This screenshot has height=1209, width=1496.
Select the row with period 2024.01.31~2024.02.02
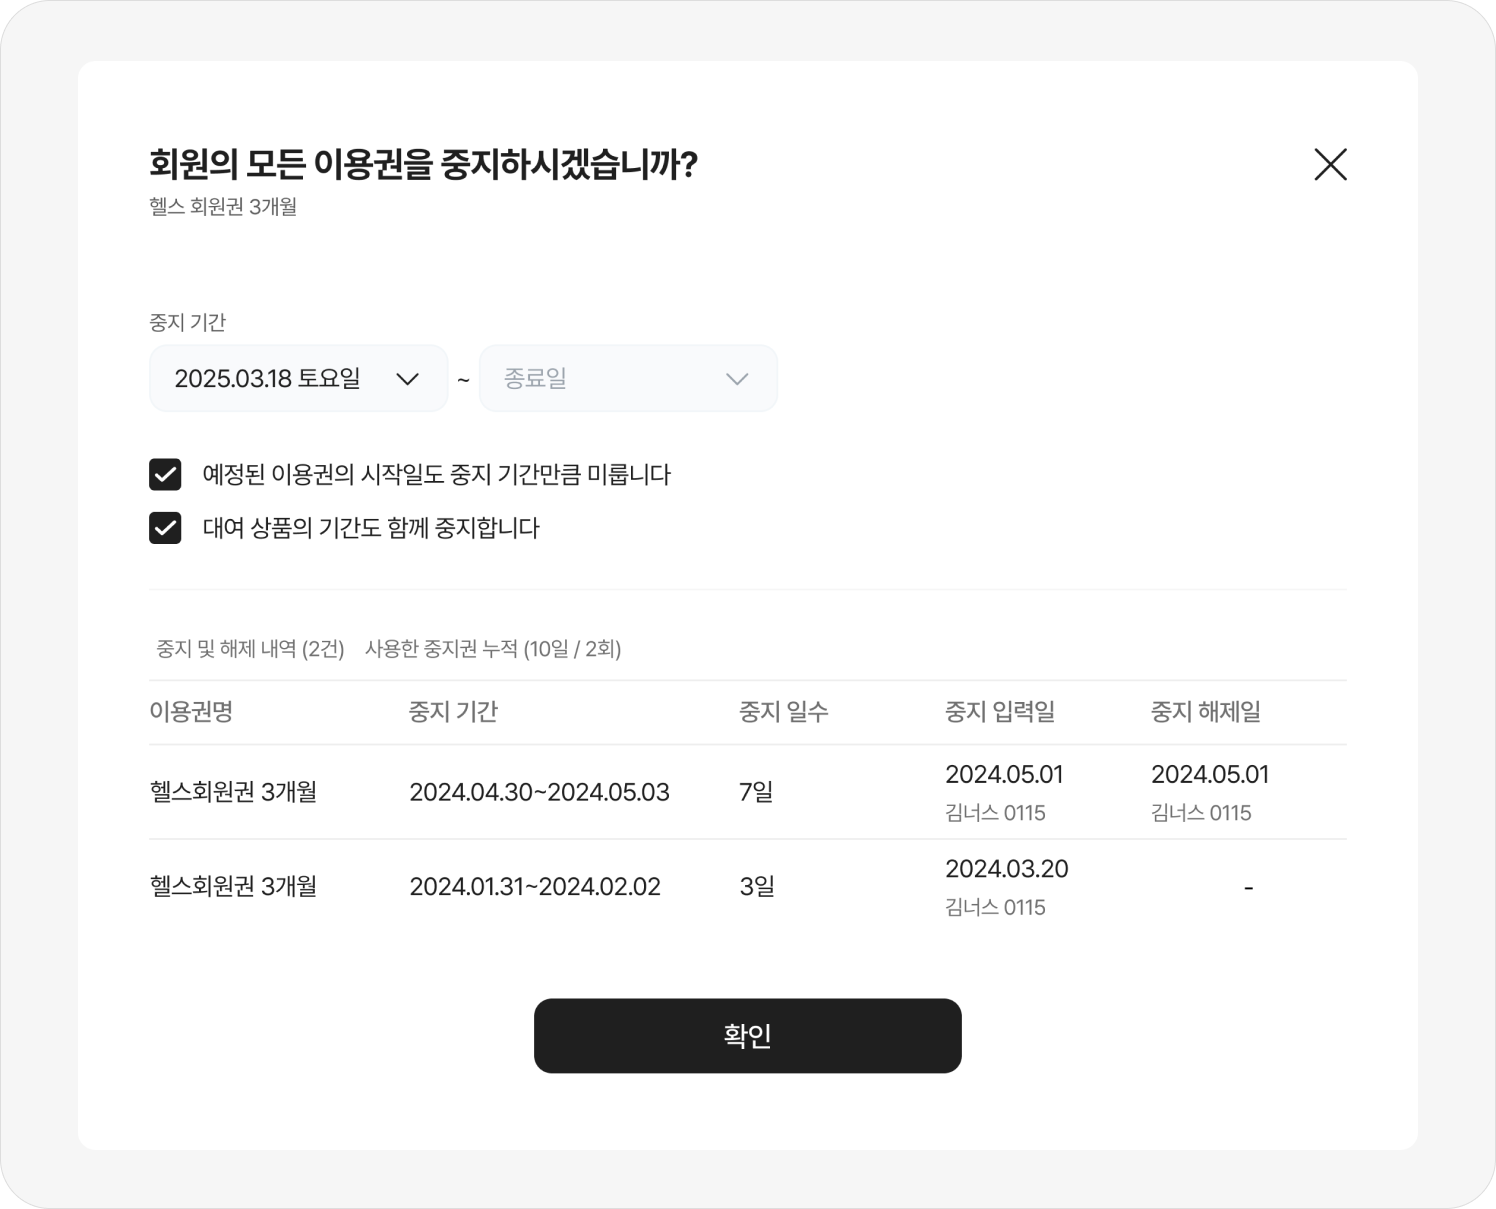pos(748,887)
